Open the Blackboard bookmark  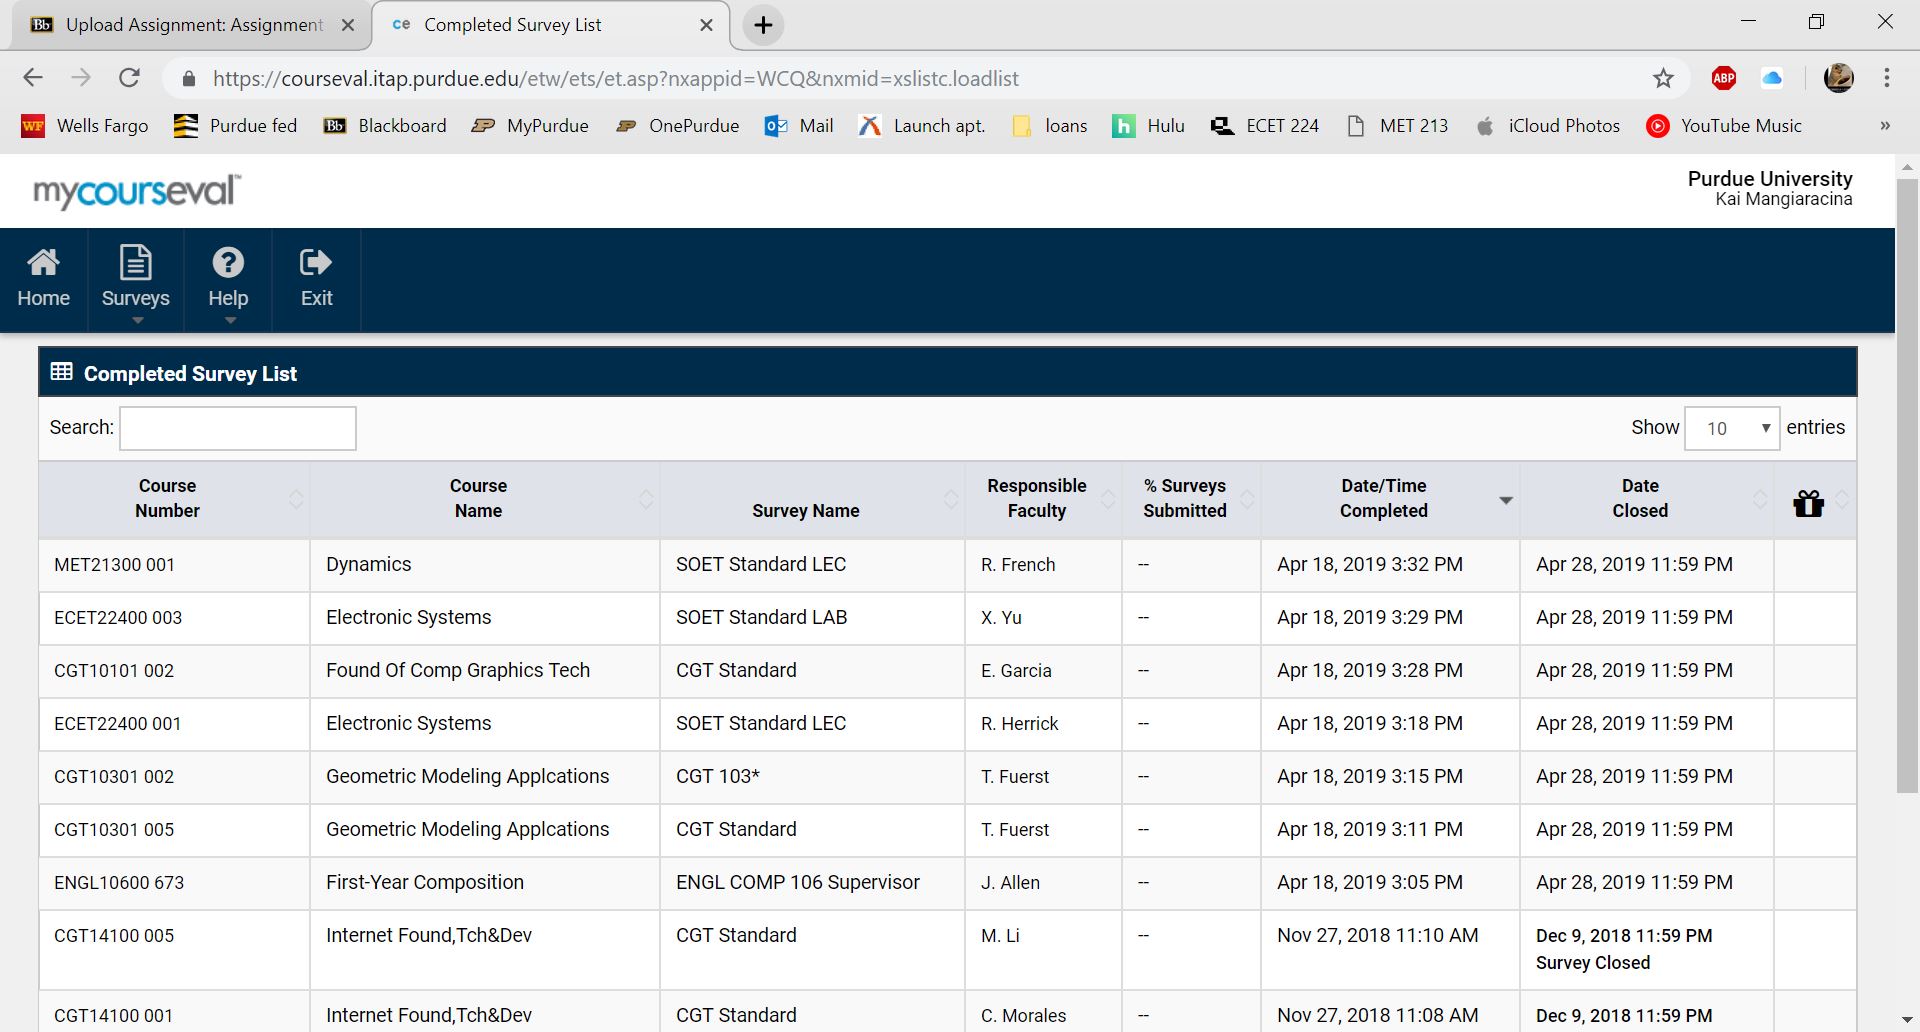385,126
